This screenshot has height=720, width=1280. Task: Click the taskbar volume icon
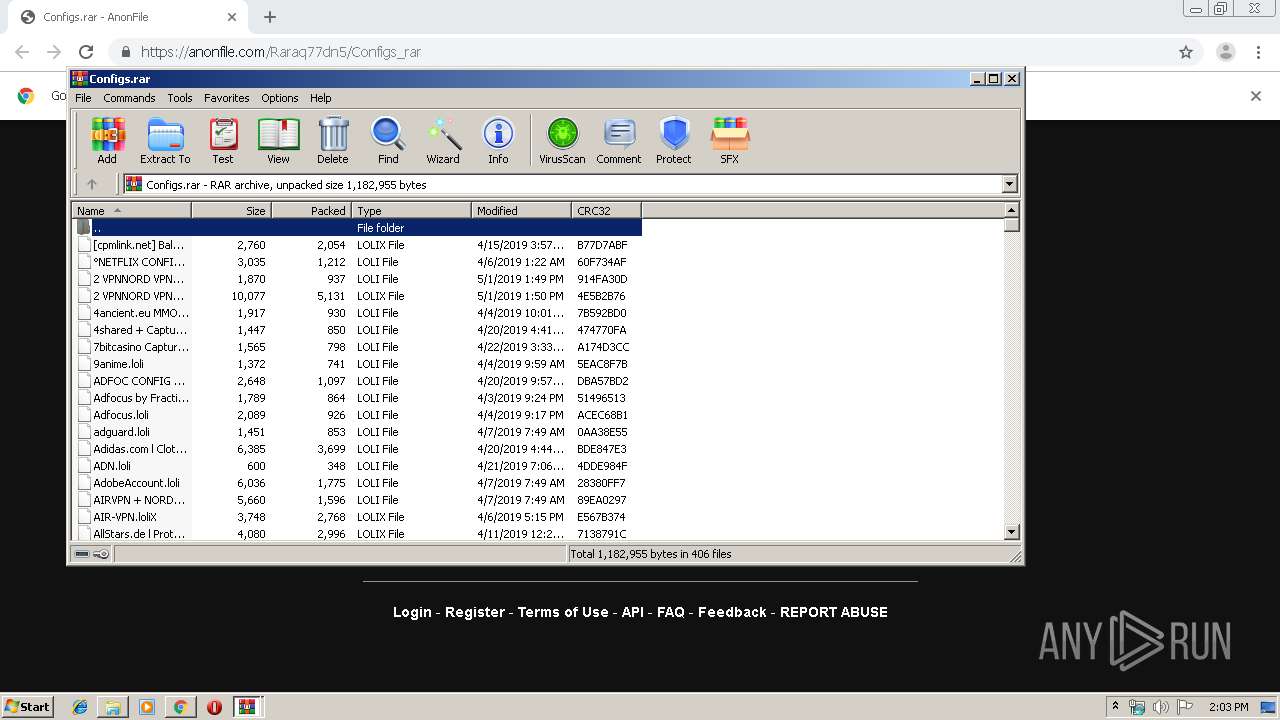coord(1161,707)
